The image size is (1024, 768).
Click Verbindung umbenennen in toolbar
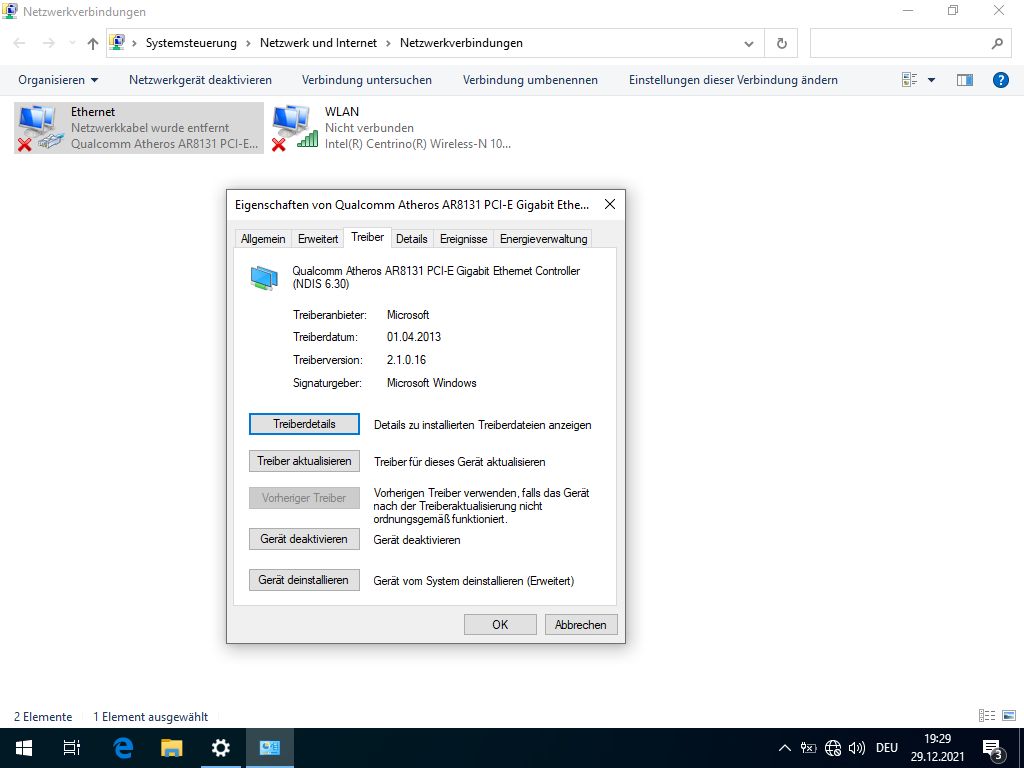point(530,80)
